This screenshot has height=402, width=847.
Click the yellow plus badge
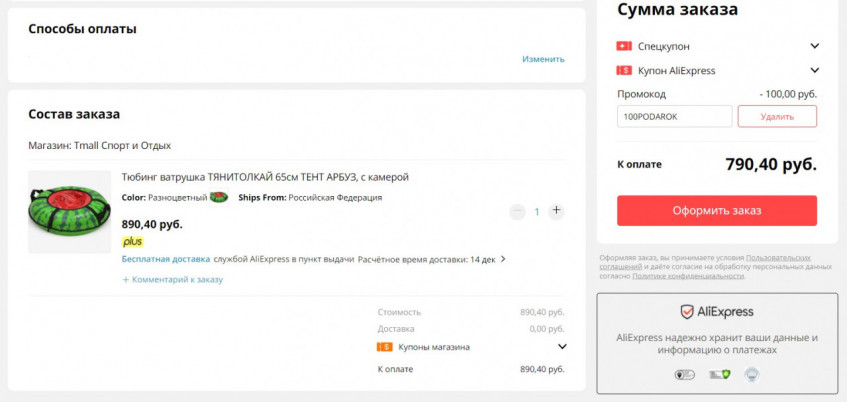coord(132,242)
